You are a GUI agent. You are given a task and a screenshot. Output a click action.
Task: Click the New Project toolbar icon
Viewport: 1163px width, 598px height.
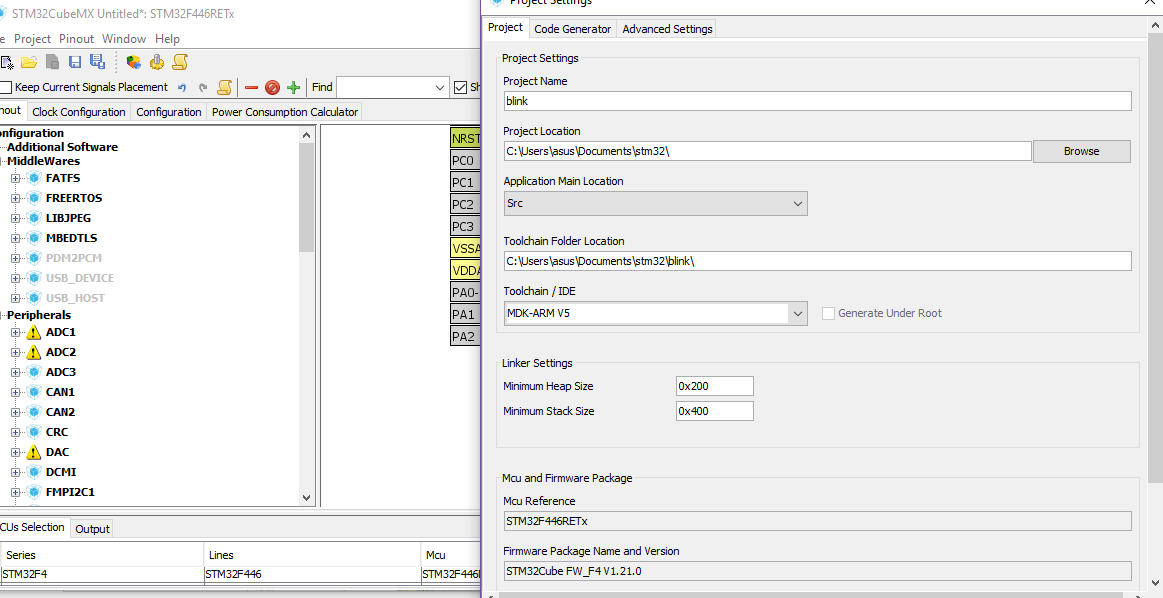point(7,62)
